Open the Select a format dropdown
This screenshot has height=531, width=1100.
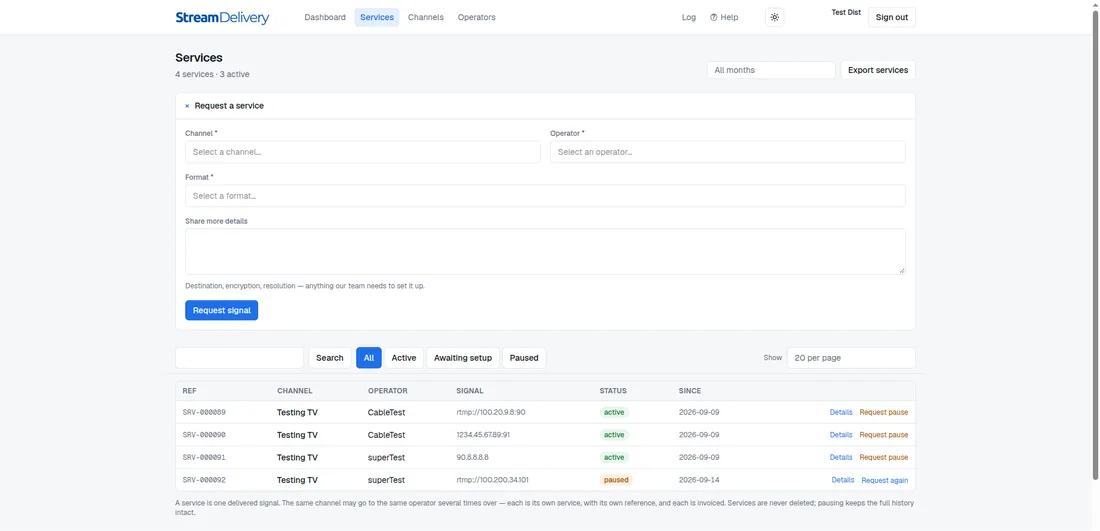click(545, 196)
